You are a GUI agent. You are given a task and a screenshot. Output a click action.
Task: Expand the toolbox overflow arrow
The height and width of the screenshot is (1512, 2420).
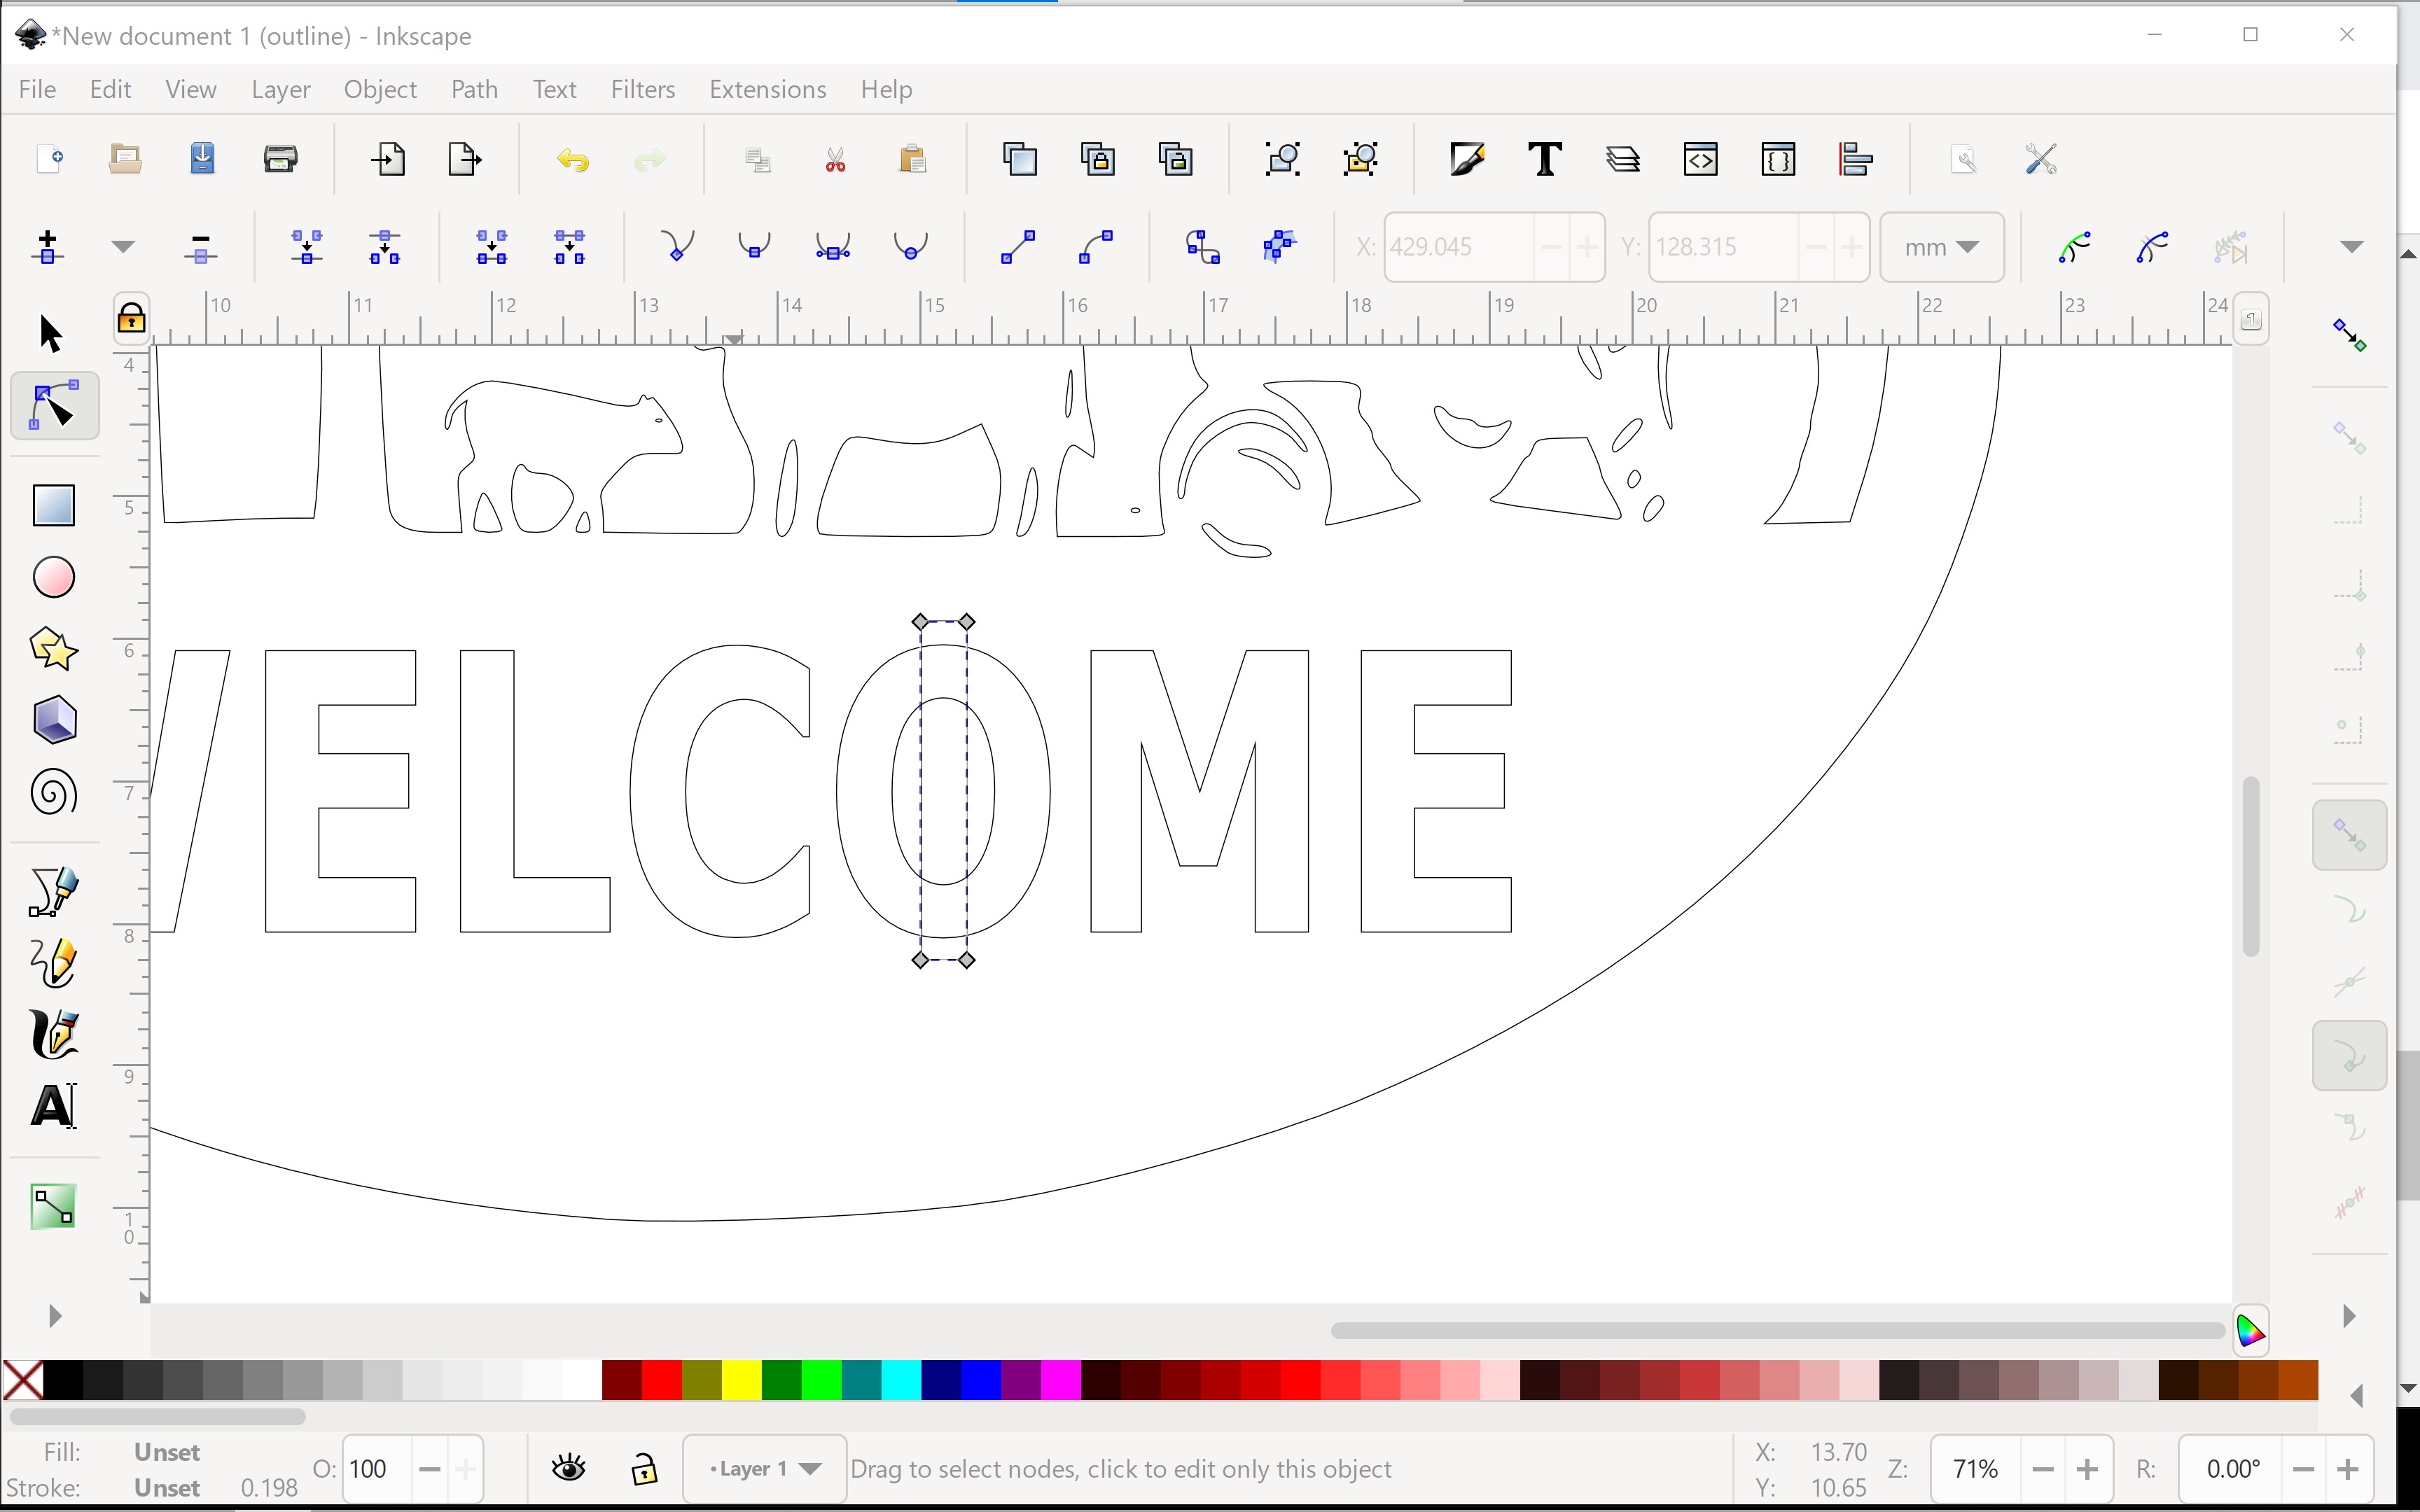pos(55,1316)
